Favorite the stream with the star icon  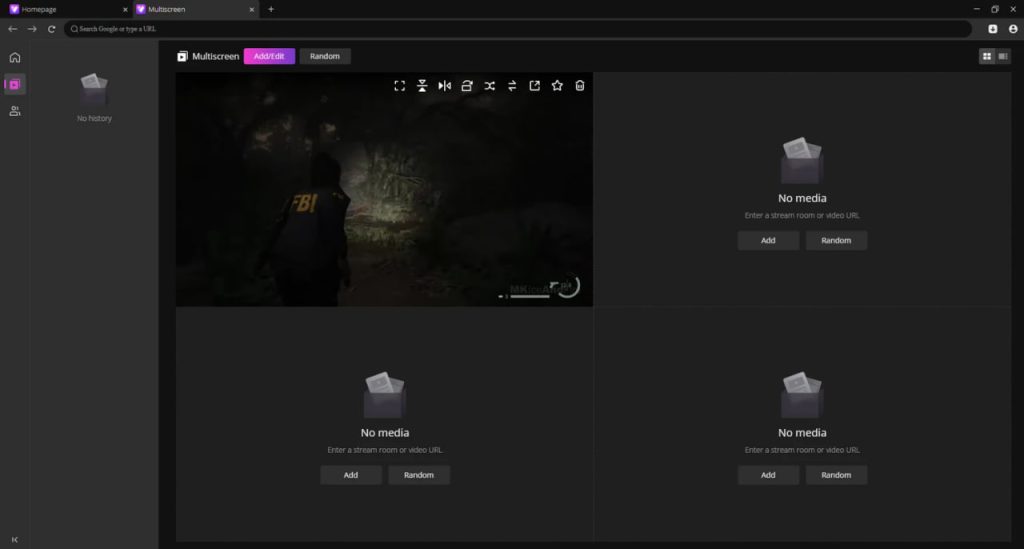[x=557, y=86]
